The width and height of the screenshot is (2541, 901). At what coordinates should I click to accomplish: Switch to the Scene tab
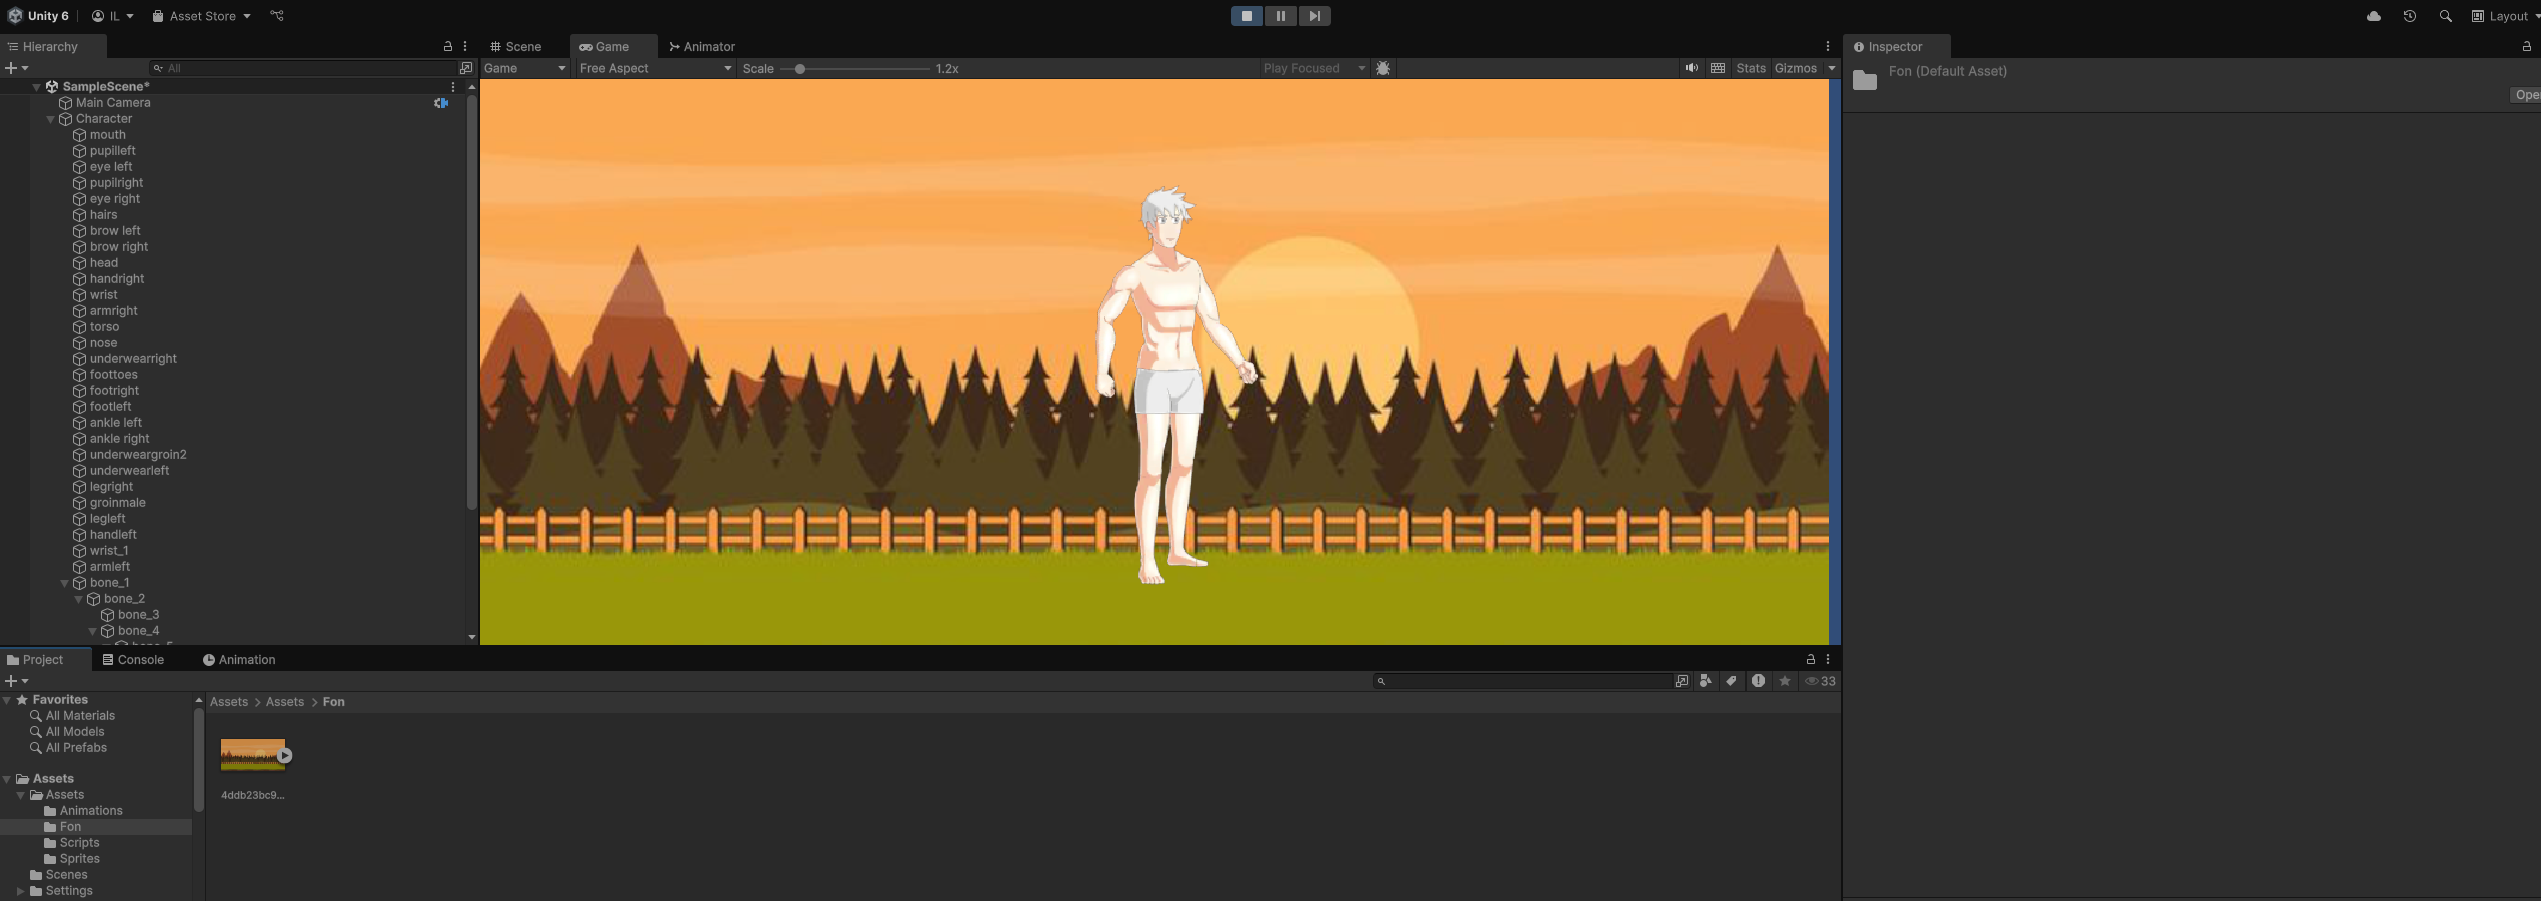pyautogui.click(x=515, y=47)
